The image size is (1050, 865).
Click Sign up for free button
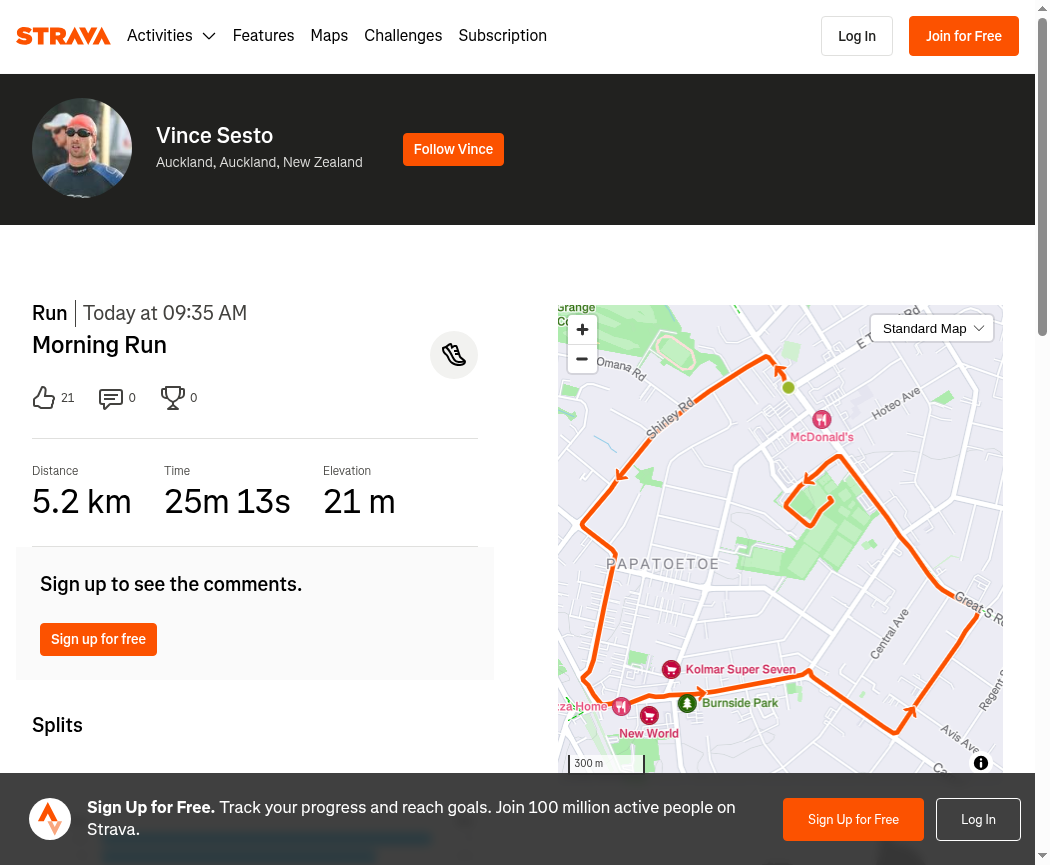[98, 639]
